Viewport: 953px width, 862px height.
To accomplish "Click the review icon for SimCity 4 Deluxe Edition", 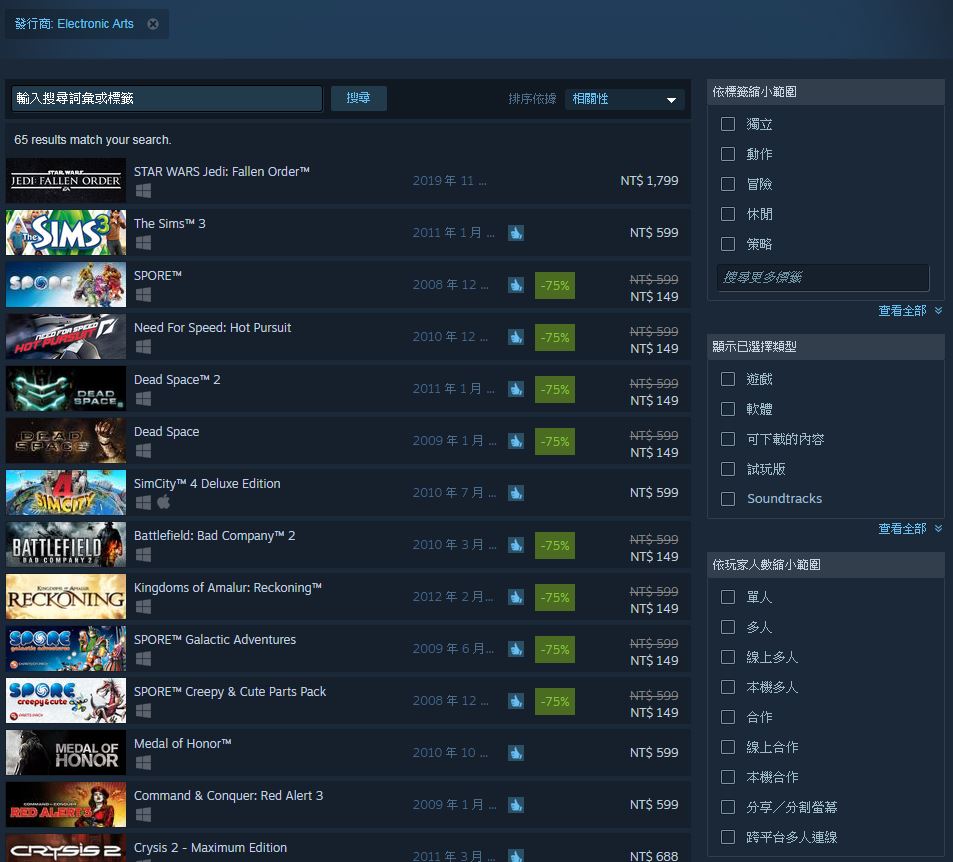I will tap(516, 493).
